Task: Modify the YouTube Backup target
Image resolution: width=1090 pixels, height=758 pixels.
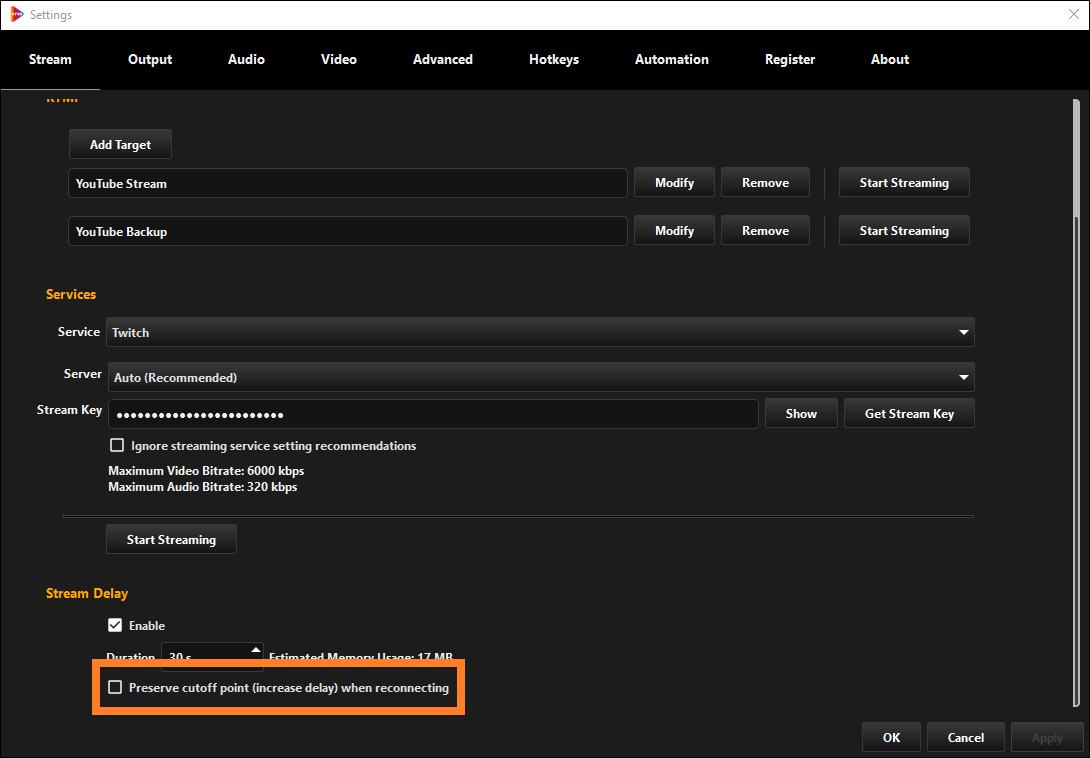Action: click(x=674, y=230)
